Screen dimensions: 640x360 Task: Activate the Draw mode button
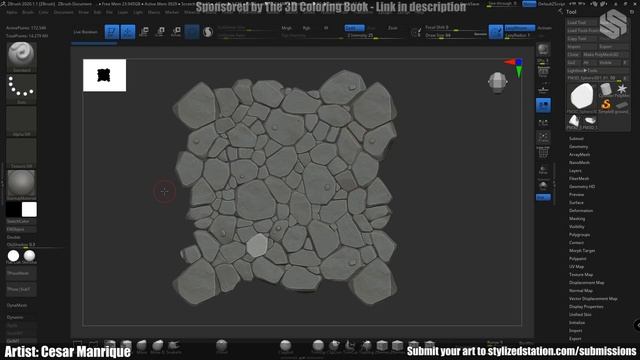pos(128,32)
